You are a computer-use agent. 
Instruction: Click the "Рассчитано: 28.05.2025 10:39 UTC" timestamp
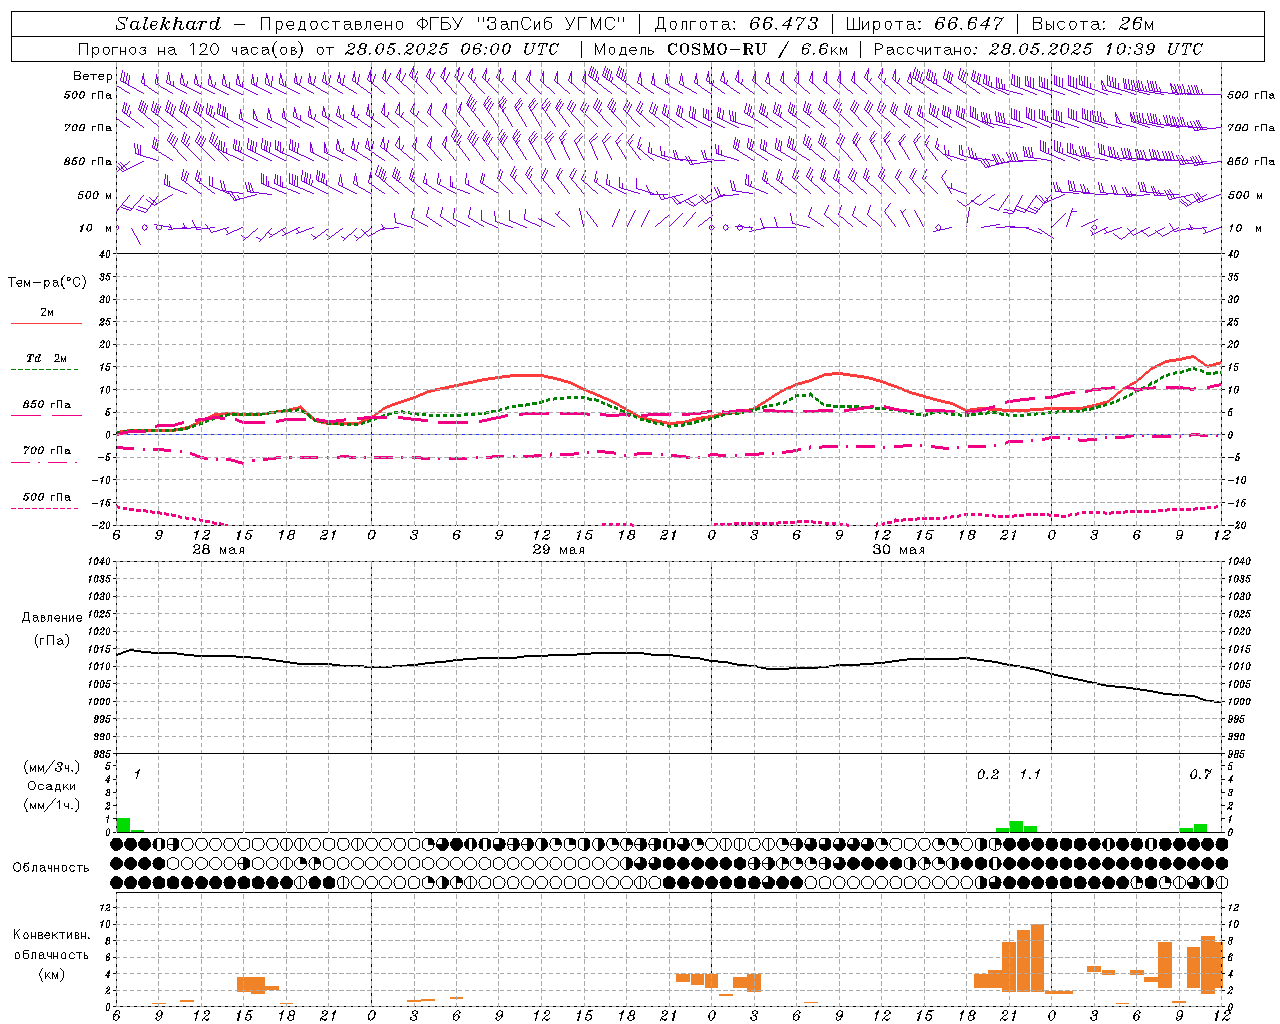point(1038,49)
